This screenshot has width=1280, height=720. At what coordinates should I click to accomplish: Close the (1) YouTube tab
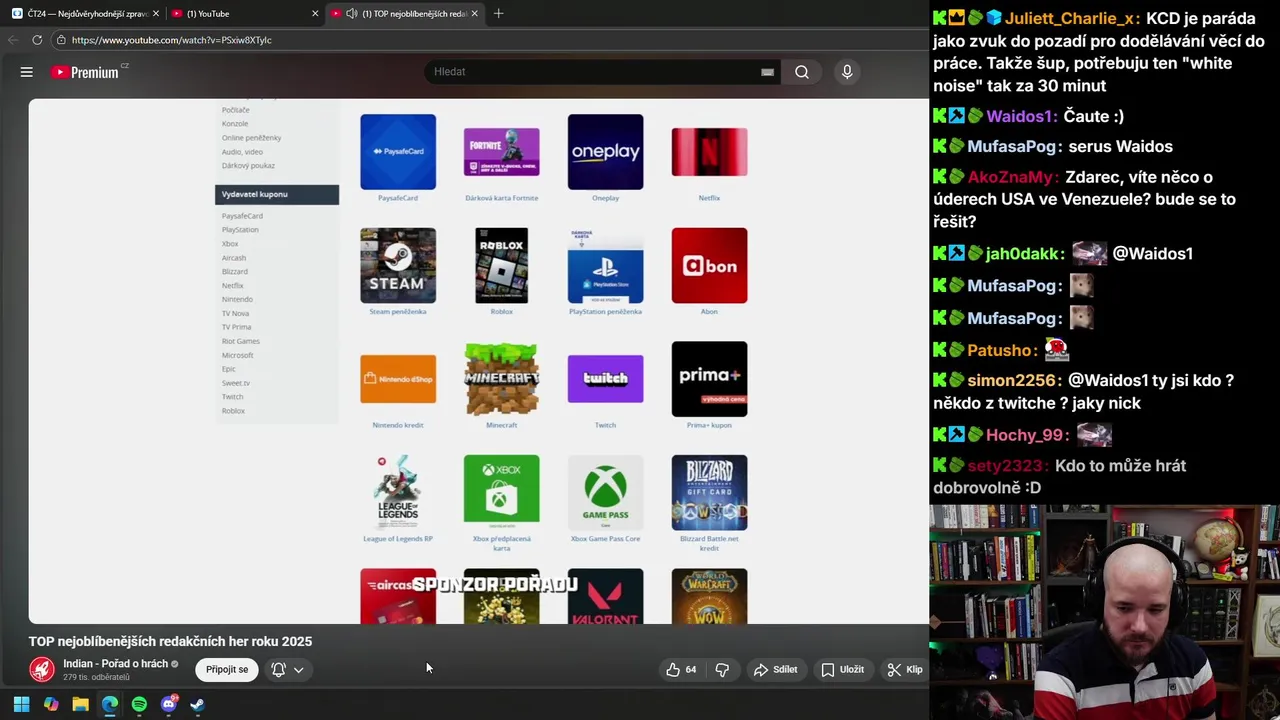click(x=315, y=13)
